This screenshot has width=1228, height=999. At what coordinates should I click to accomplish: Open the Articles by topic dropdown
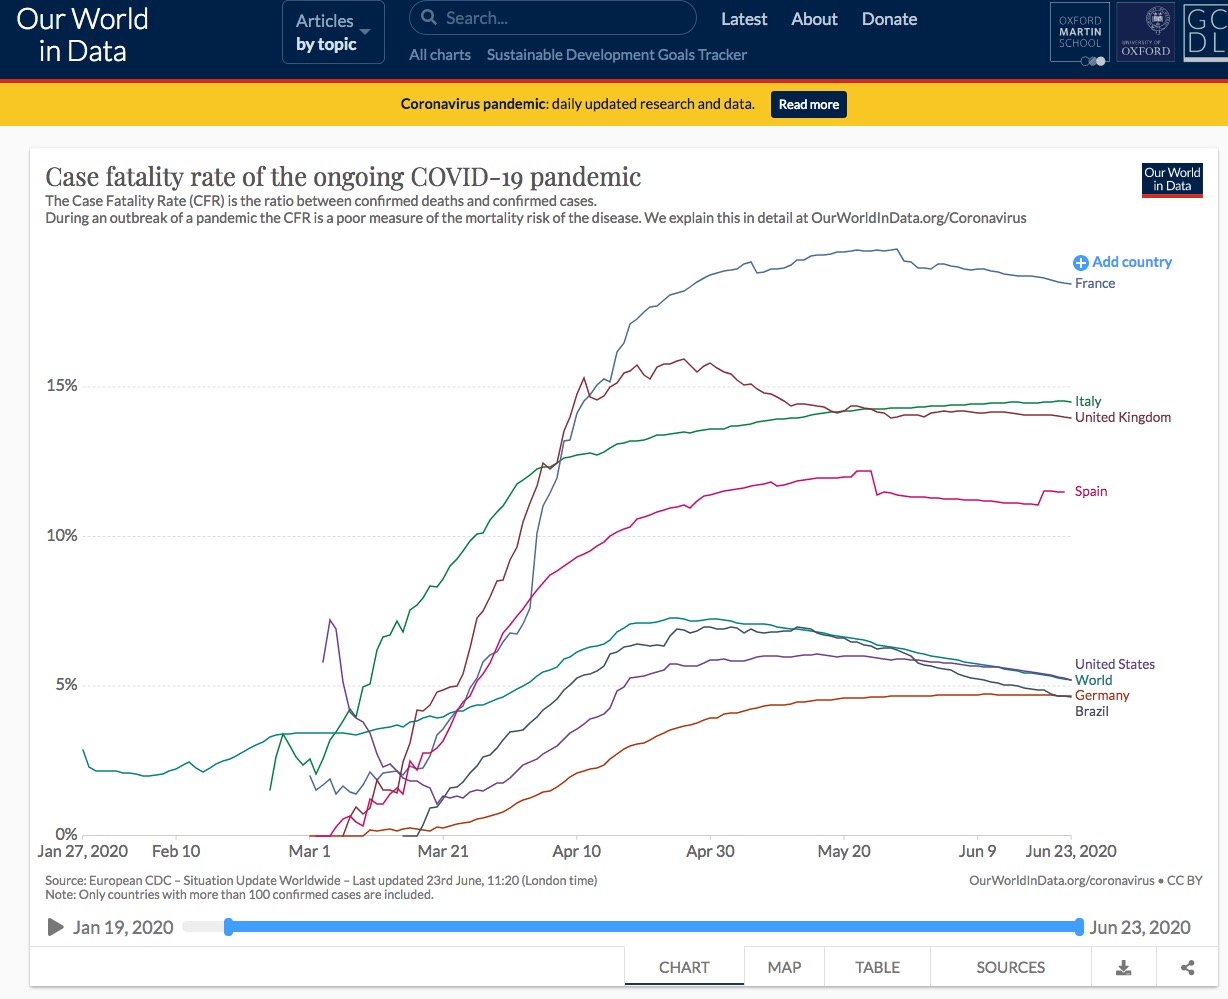(333, 33)
